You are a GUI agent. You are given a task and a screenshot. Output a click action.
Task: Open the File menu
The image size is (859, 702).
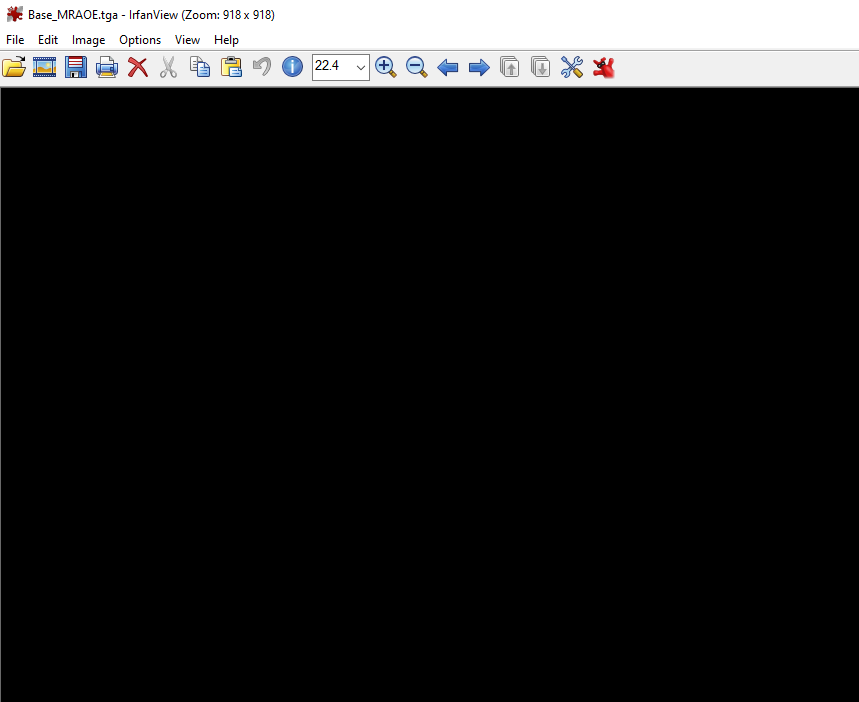[x=15, y=40]
